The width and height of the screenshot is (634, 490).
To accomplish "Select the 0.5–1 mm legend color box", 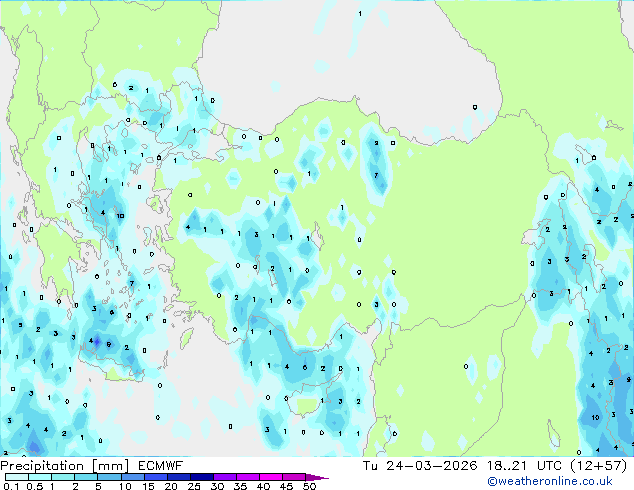I will point(40,477).
